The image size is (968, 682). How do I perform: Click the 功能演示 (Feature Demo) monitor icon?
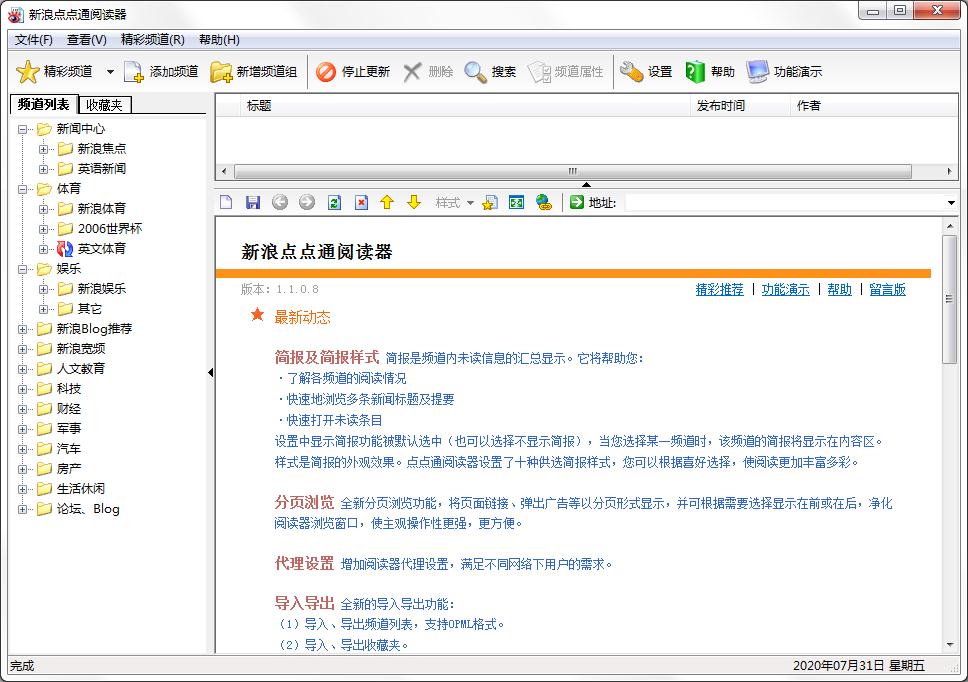click(x=758, y=72)
